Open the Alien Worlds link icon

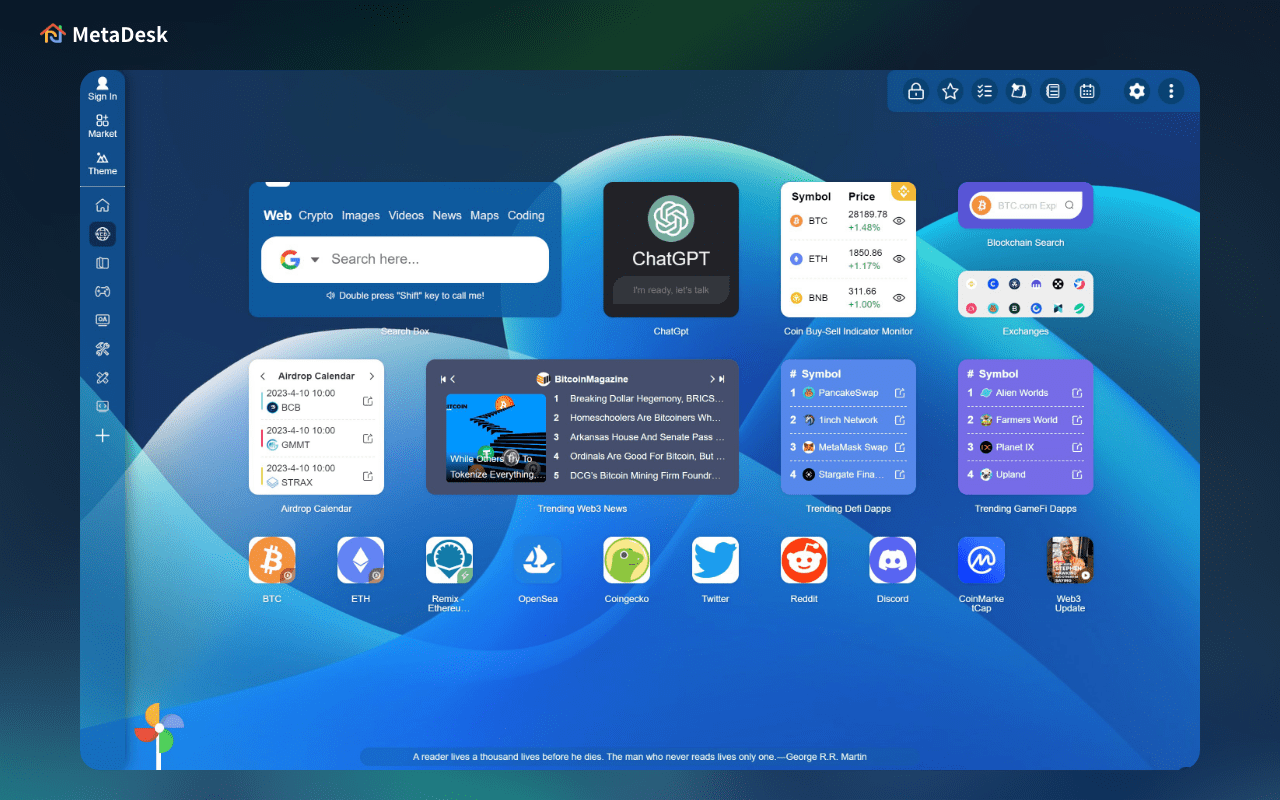click(1077, 393)
